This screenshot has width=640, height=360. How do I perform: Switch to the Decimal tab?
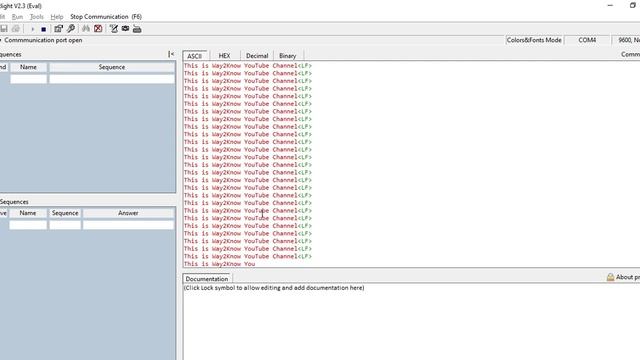(x=257, y=56)
